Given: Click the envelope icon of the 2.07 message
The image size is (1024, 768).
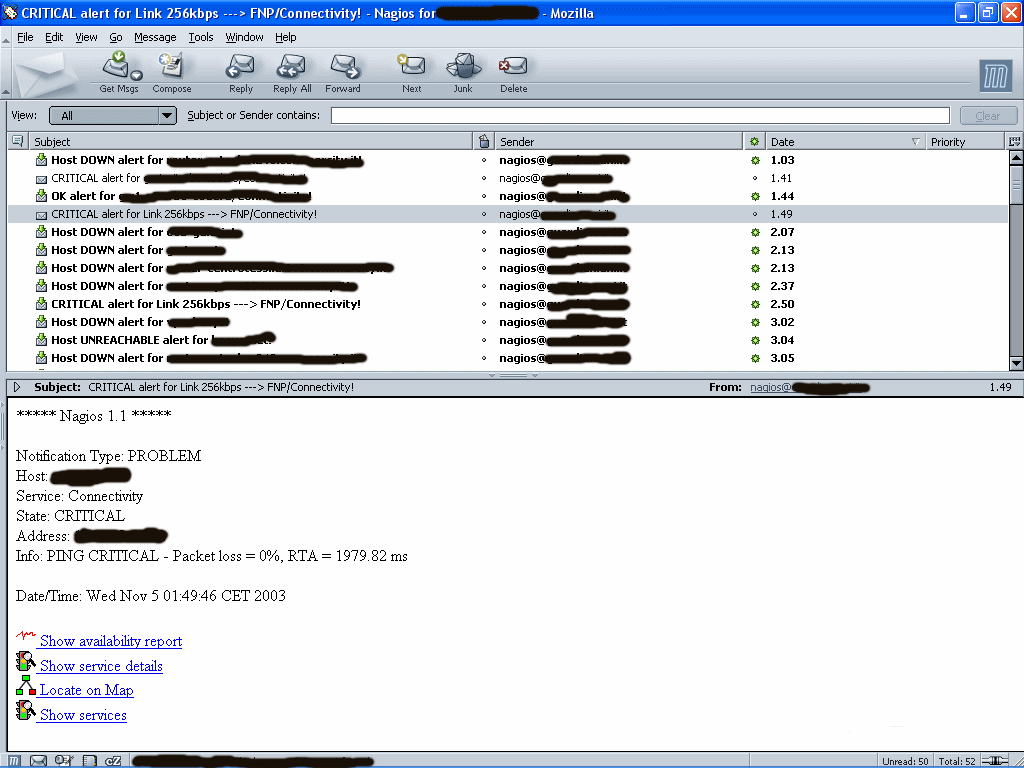Looking at the screenshot, I should (41, 232).
